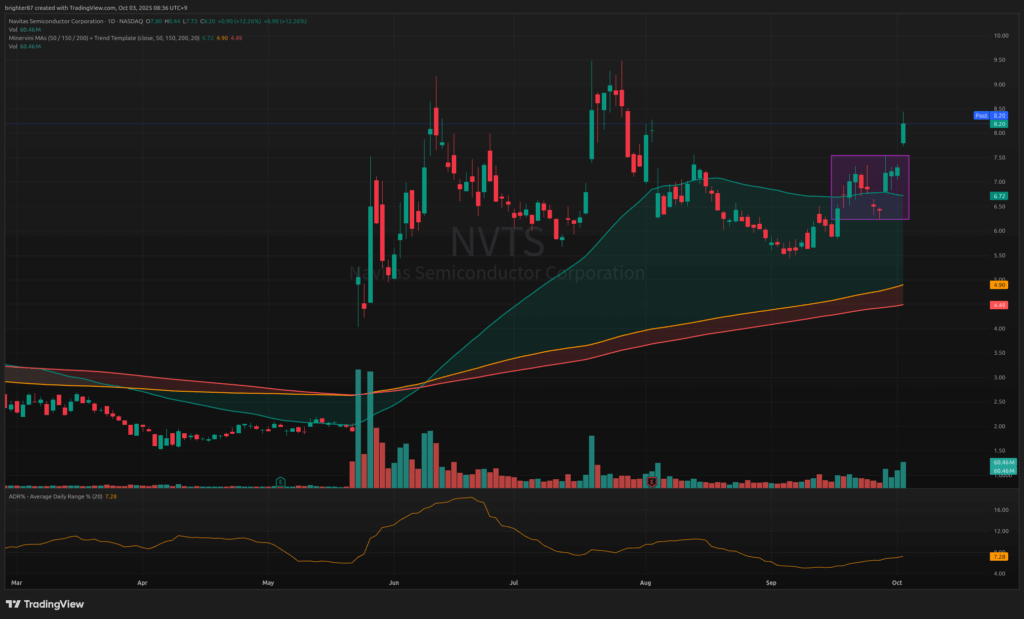Click the latest green candlestick above 8.00
This screenshot has width=1024, height=619.
pyautogui.click(x=903, y=132)
